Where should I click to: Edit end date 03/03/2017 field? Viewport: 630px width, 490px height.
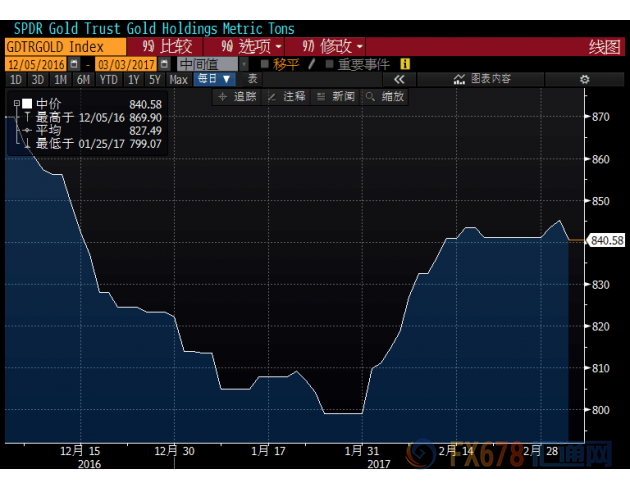point(126,64)
